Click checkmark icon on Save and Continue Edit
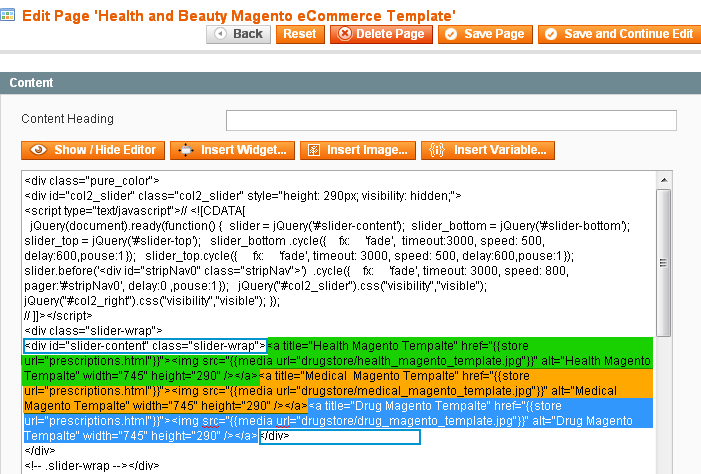The image size is (701, 474). pos(551,34)
